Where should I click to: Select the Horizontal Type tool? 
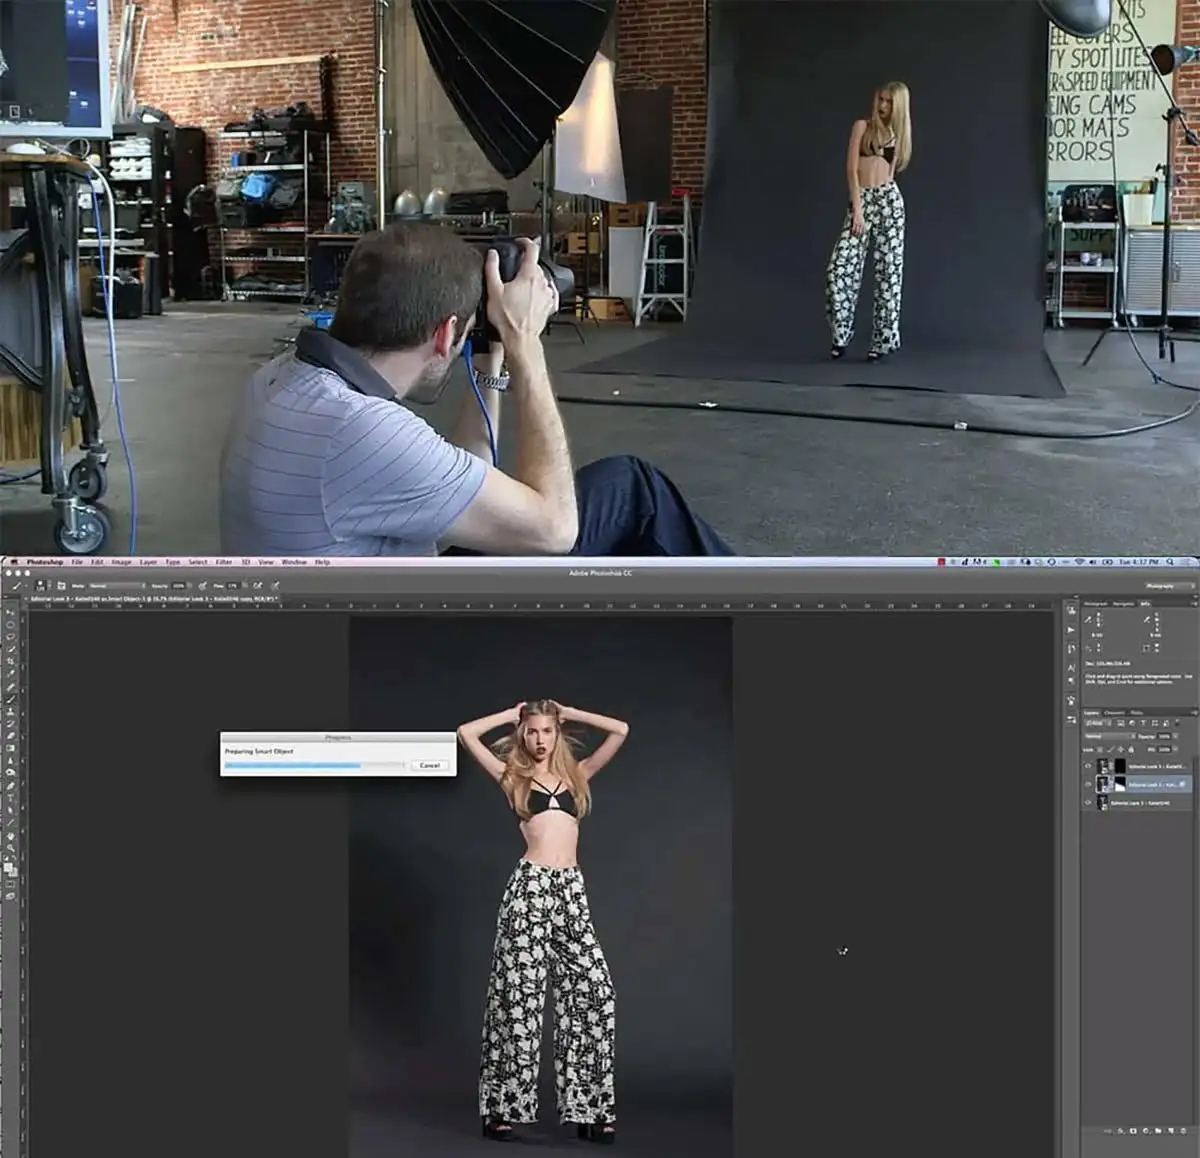tap(11, 799)
